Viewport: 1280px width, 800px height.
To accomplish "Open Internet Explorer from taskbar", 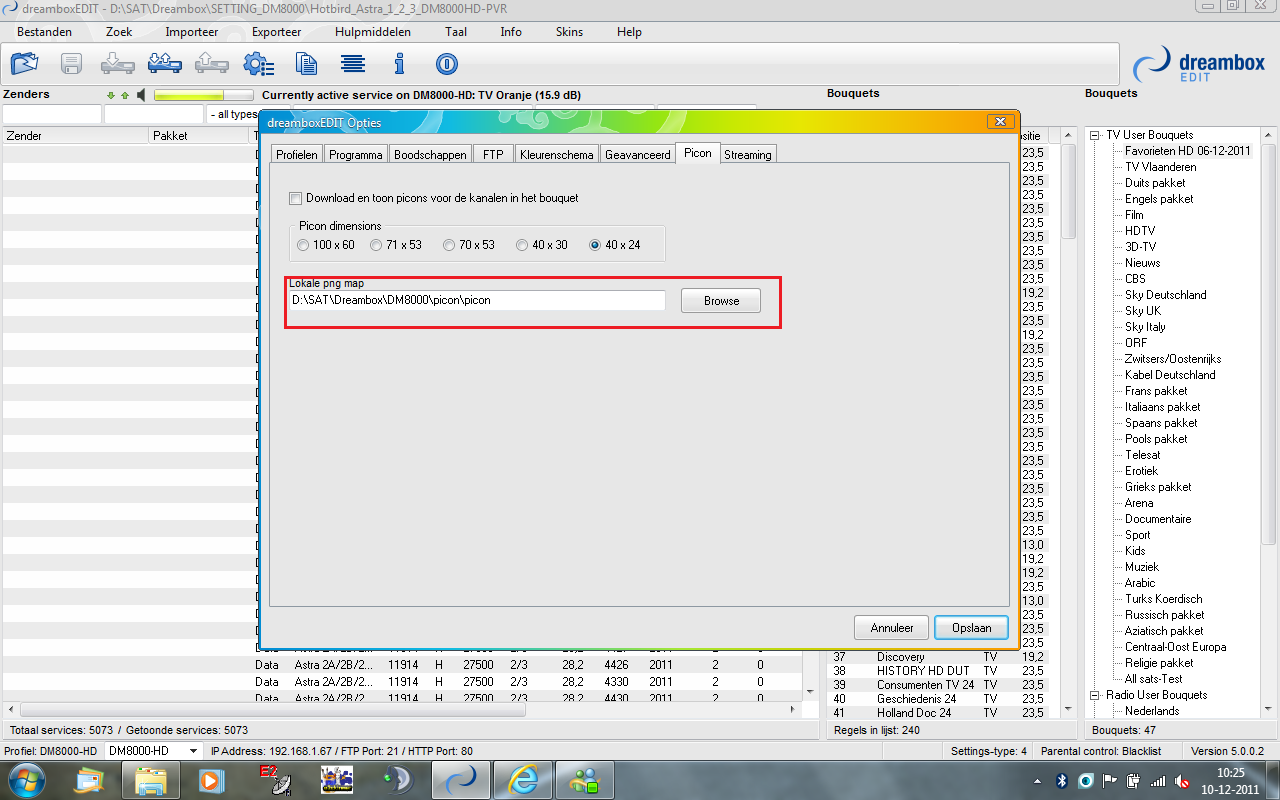I will [521, 779].
